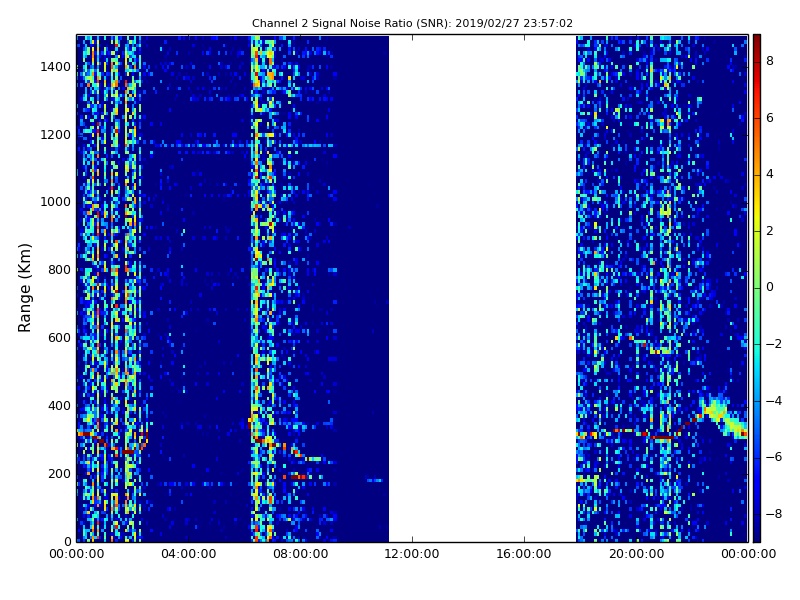
Task: Click the 12:00:00 time axis label
Action: [412, 554]
